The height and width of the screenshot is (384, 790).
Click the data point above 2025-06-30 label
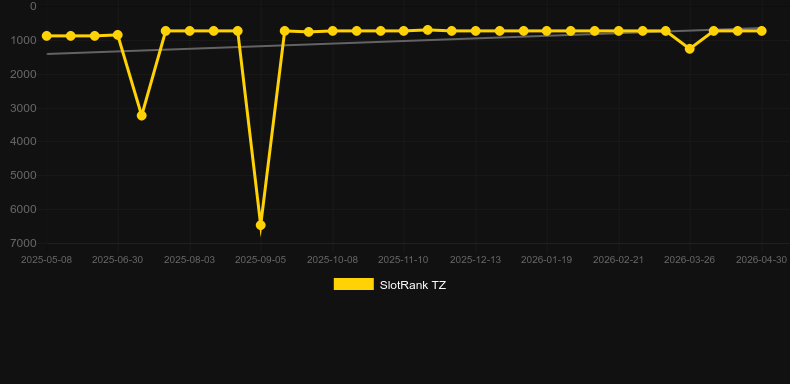(x=118, y=35)
